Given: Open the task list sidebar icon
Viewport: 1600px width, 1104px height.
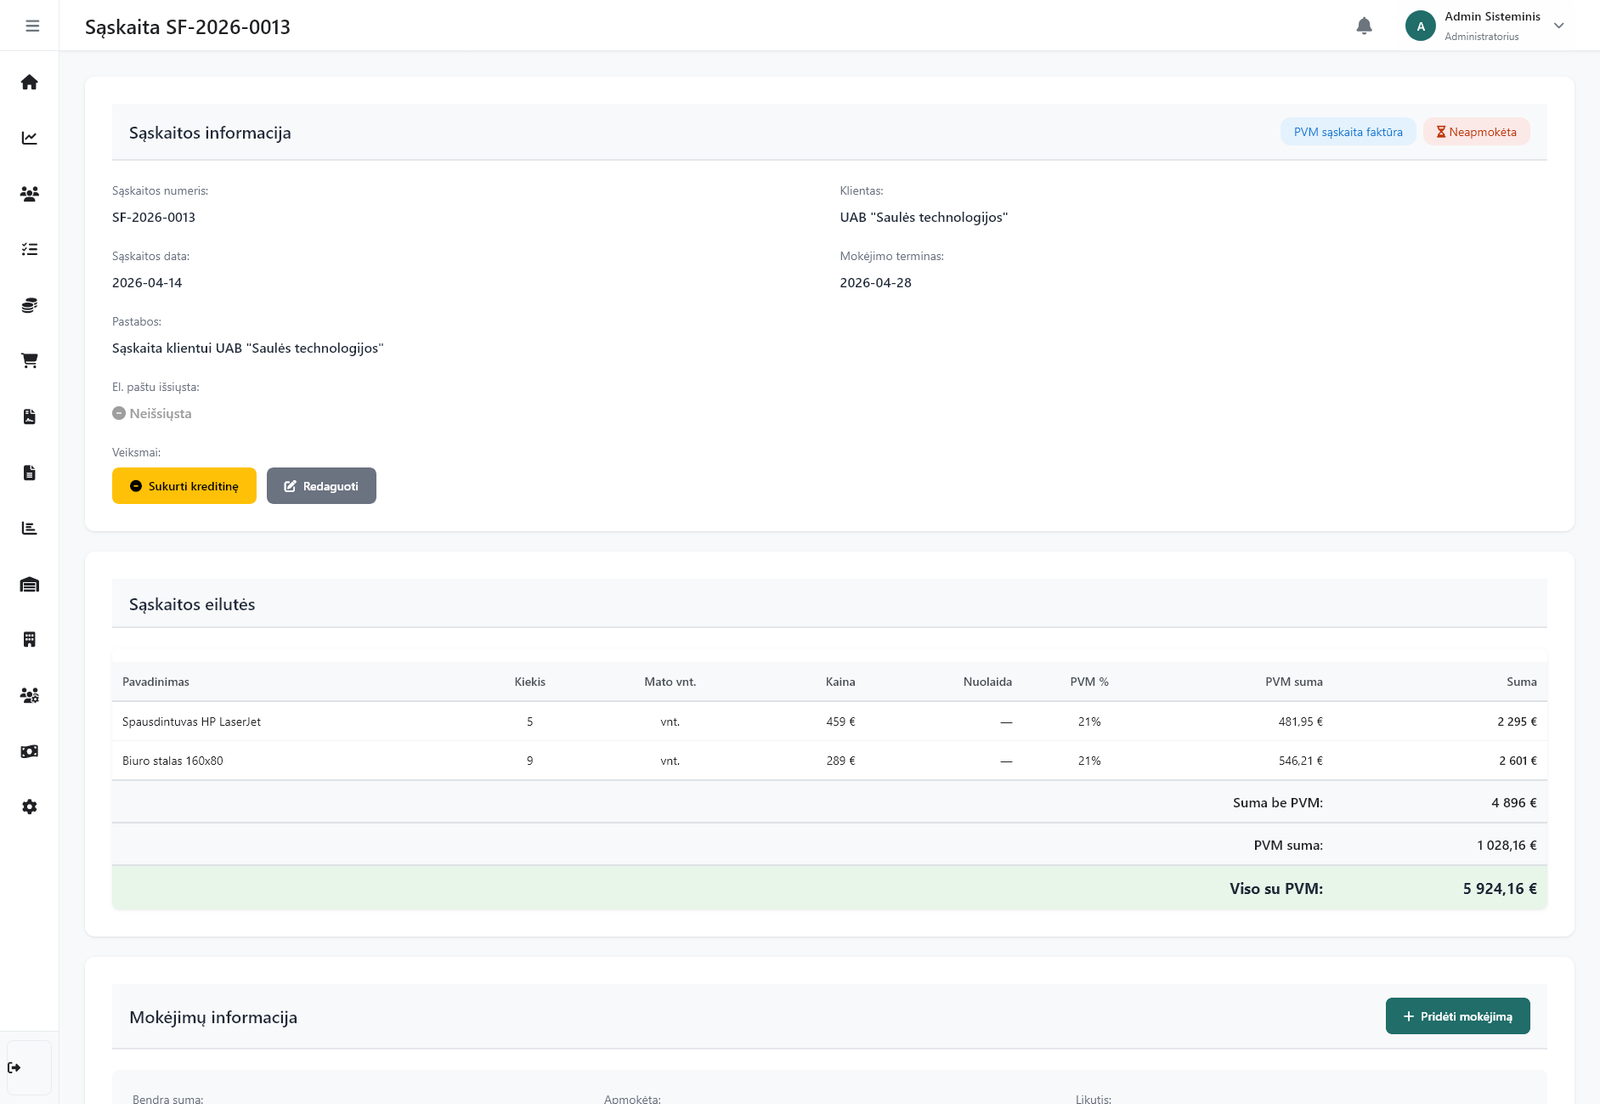Looking at the screenshot, I should 29,249.
